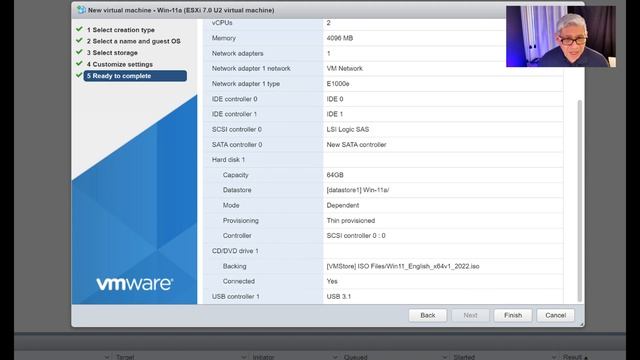640x360 pixels.
Task: Select the Provisioning label
Action: coord(240,220)
